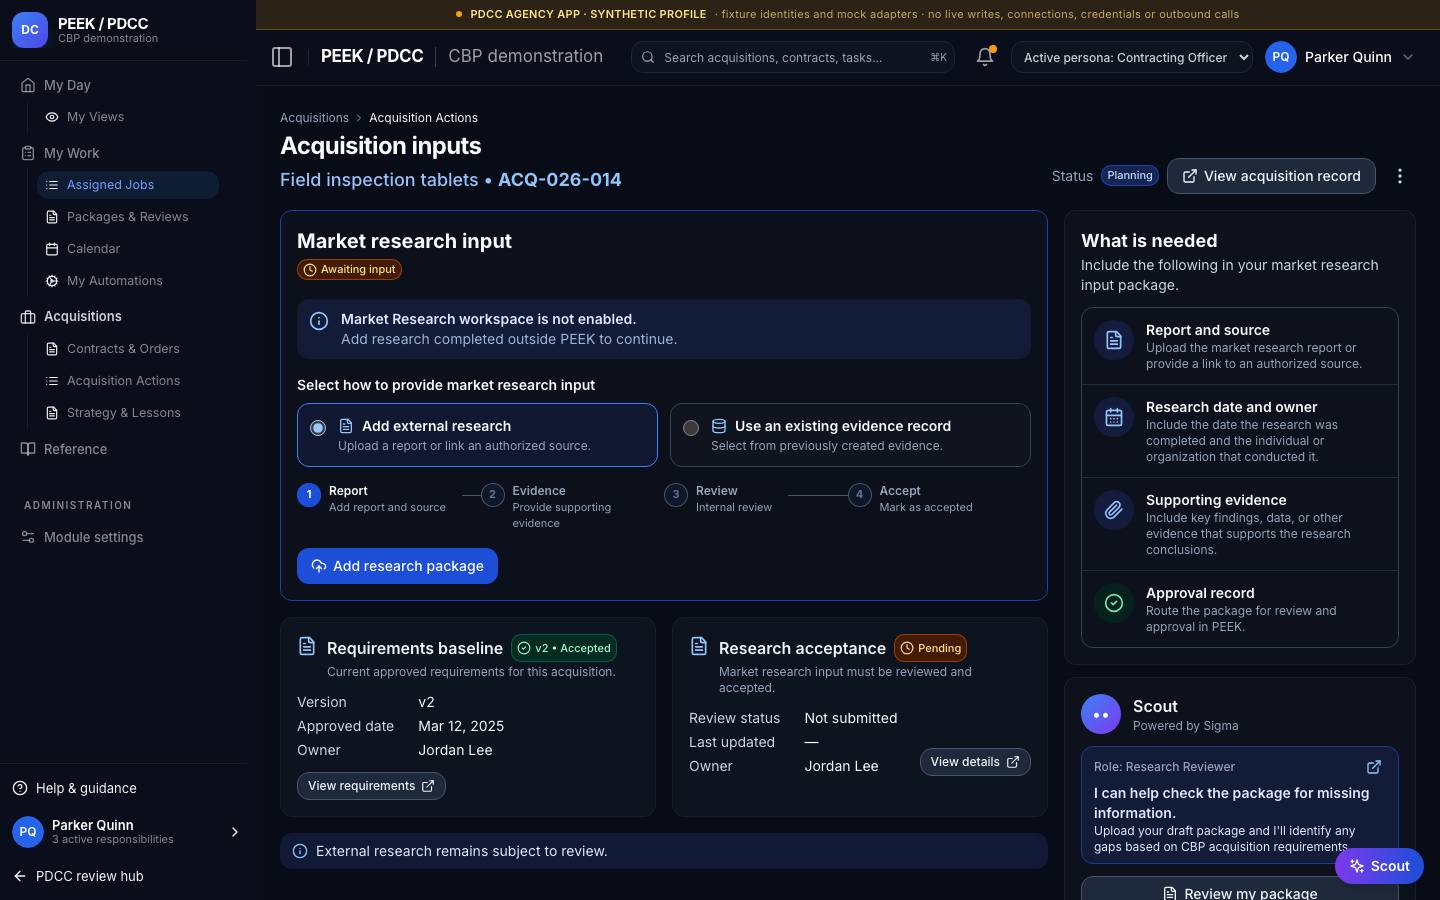Click the search acquisitions field

[793, 57]
